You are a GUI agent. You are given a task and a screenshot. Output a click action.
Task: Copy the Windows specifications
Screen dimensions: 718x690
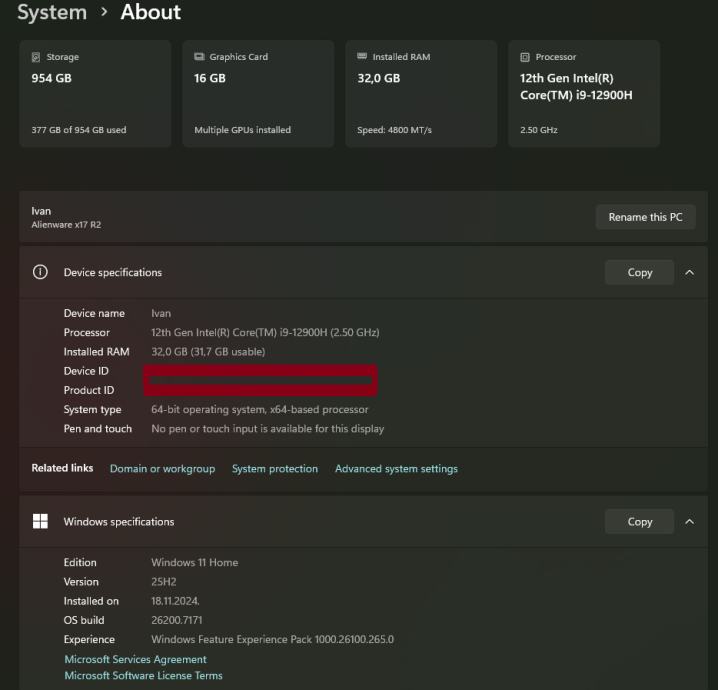(x=639, y=521)
